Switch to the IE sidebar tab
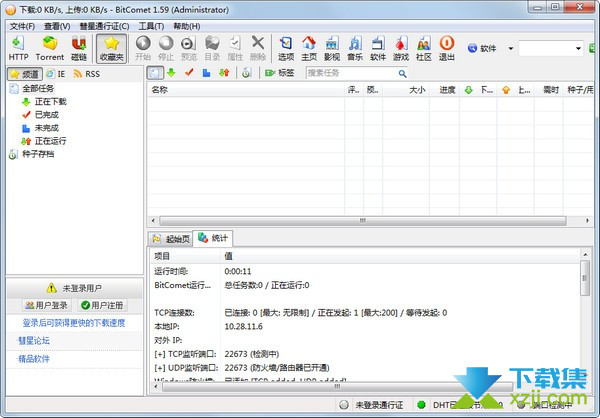This screenshot has height=418, width=600. coord(56,74)
